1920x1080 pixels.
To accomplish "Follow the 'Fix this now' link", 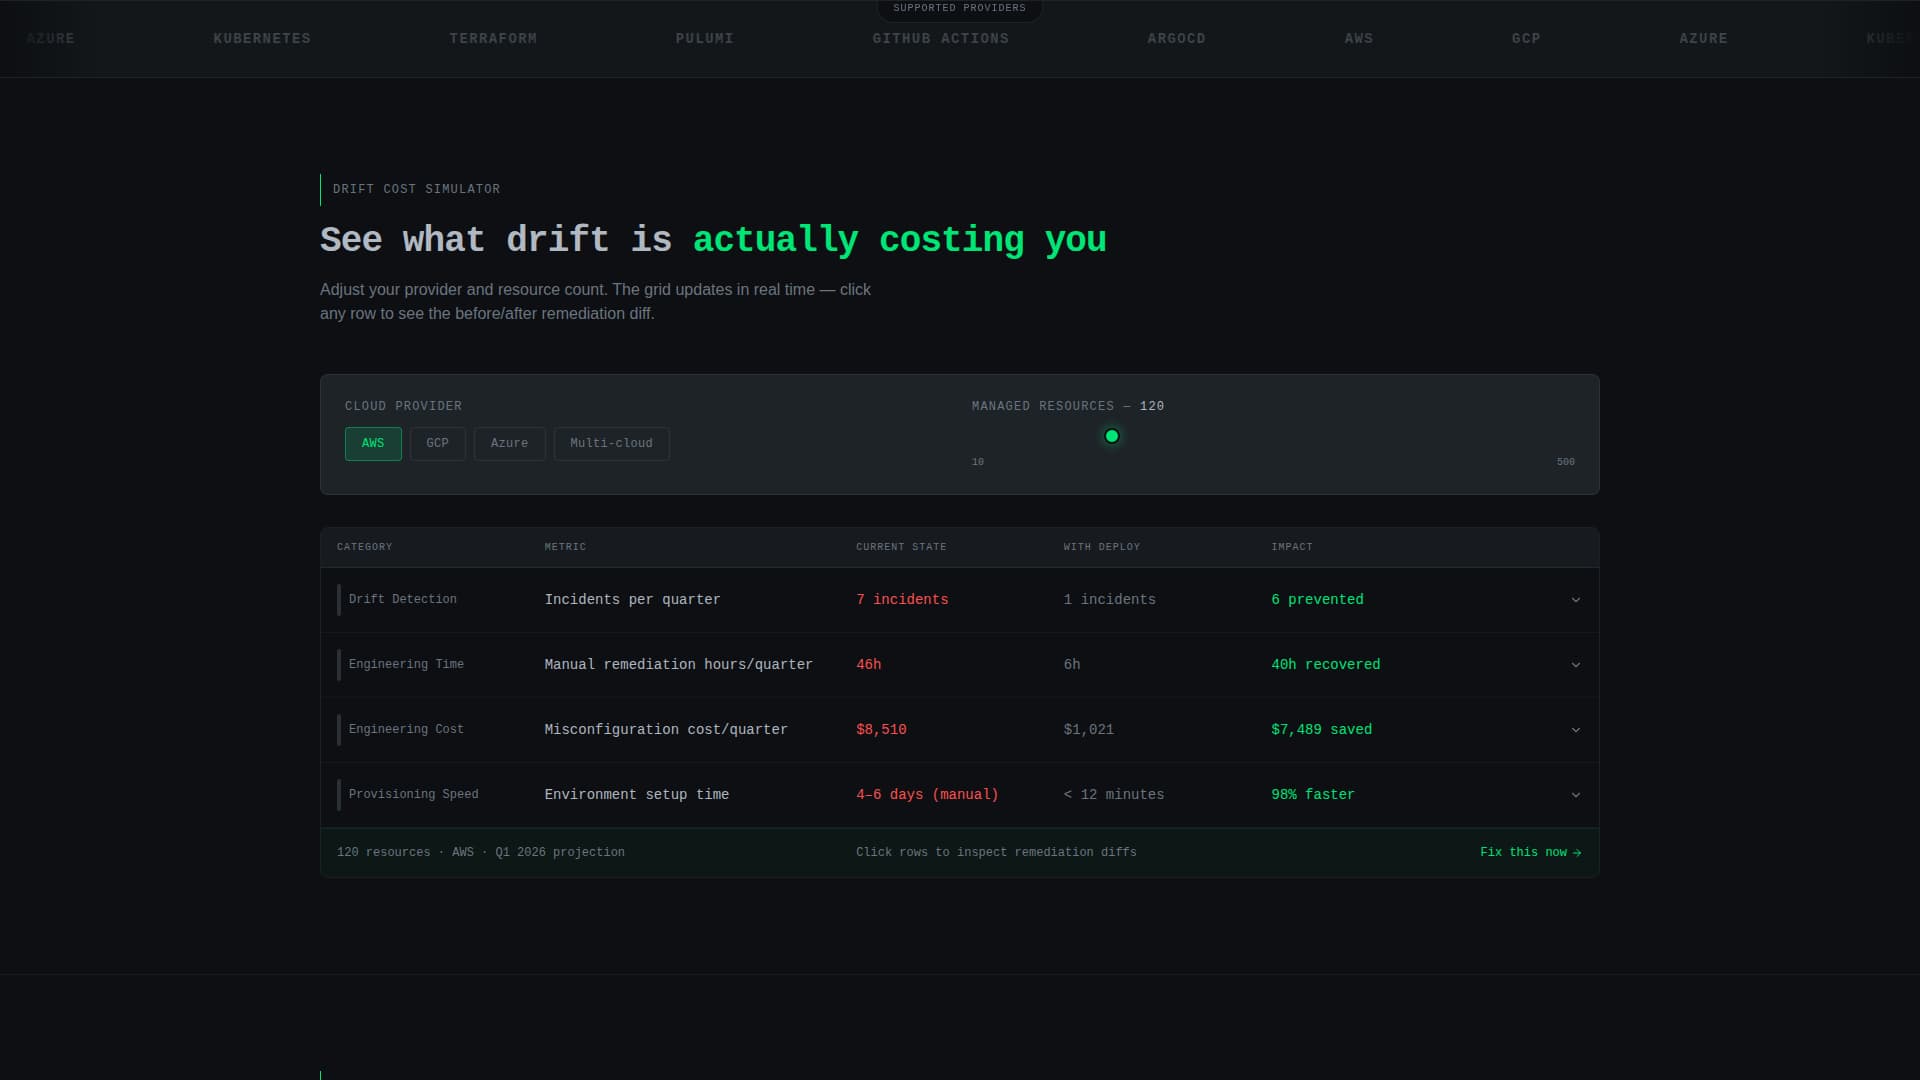I will click(1530, 852).
